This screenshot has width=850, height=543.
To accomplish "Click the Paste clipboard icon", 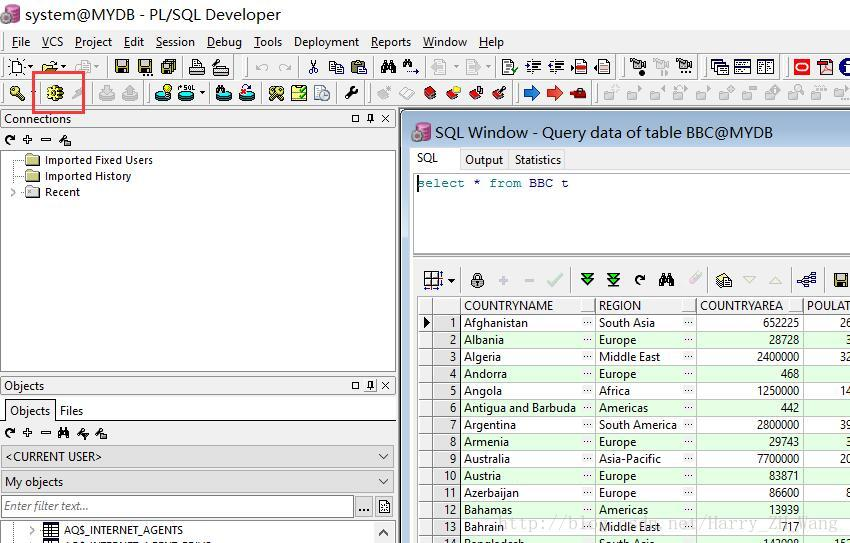I will coord(359,67).
